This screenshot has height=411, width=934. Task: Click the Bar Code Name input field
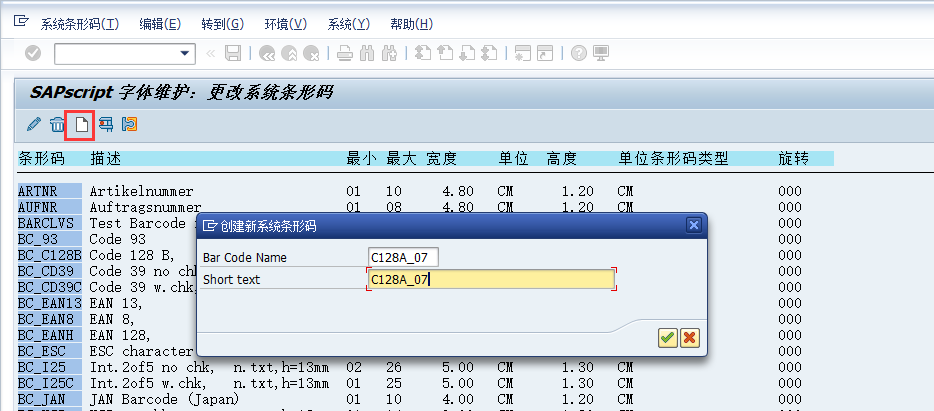pos(403,257)
